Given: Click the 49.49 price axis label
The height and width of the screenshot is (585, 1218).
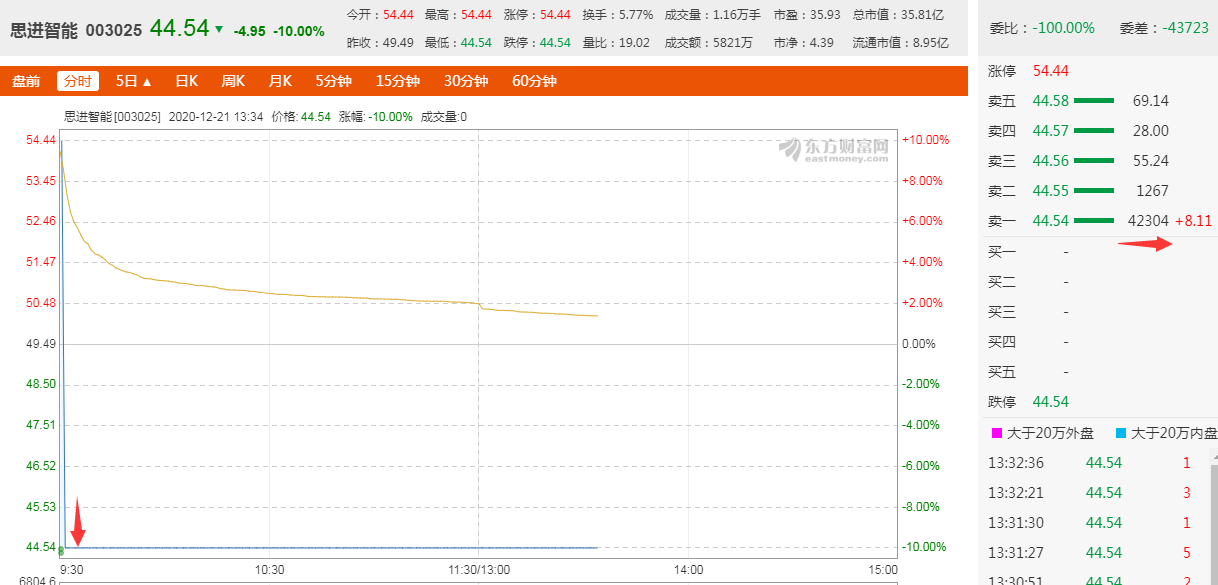Looking at the screenshot, I should tap(41, 343).
